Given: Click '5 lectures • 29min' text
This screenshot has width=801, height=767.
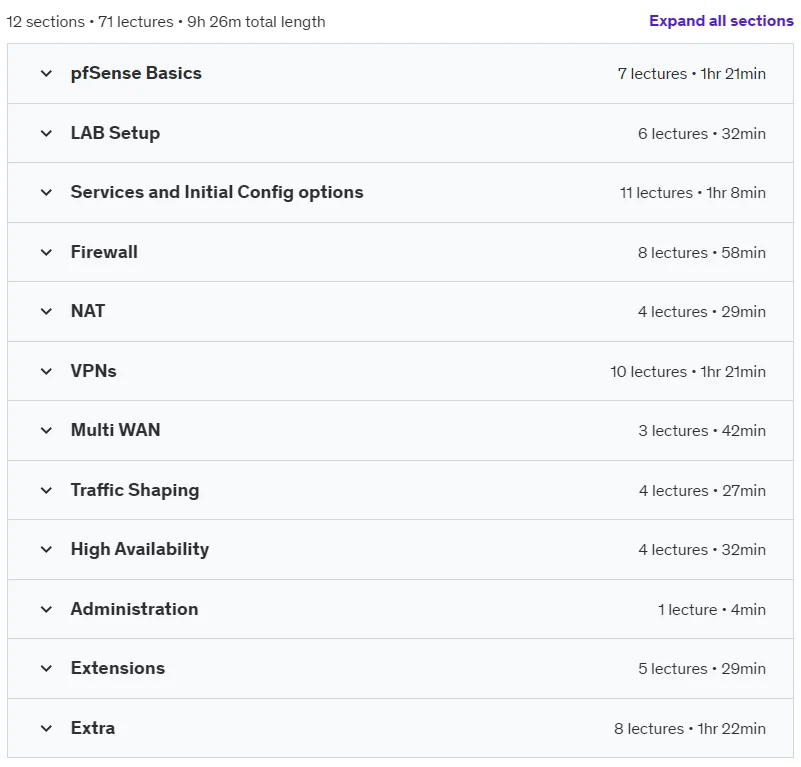Looking at the screenshot, I should tap(702, 669).
